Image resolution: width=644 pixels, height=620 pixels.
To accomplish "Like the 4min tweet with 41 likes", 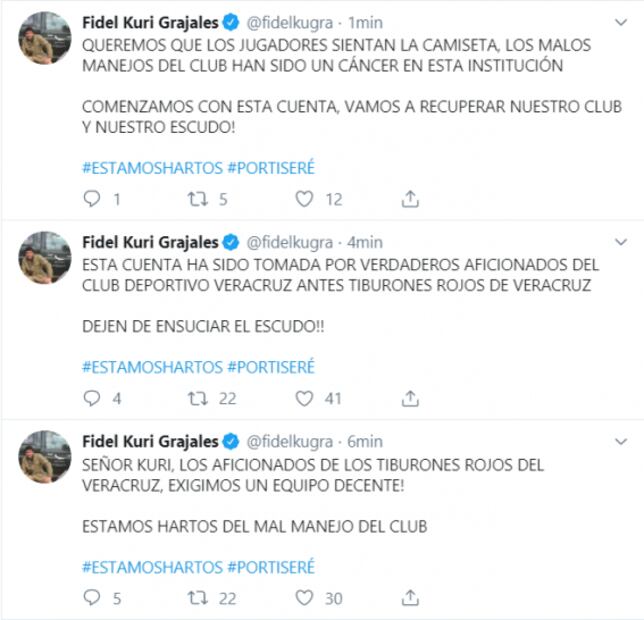I will click(x=304, y=399).
